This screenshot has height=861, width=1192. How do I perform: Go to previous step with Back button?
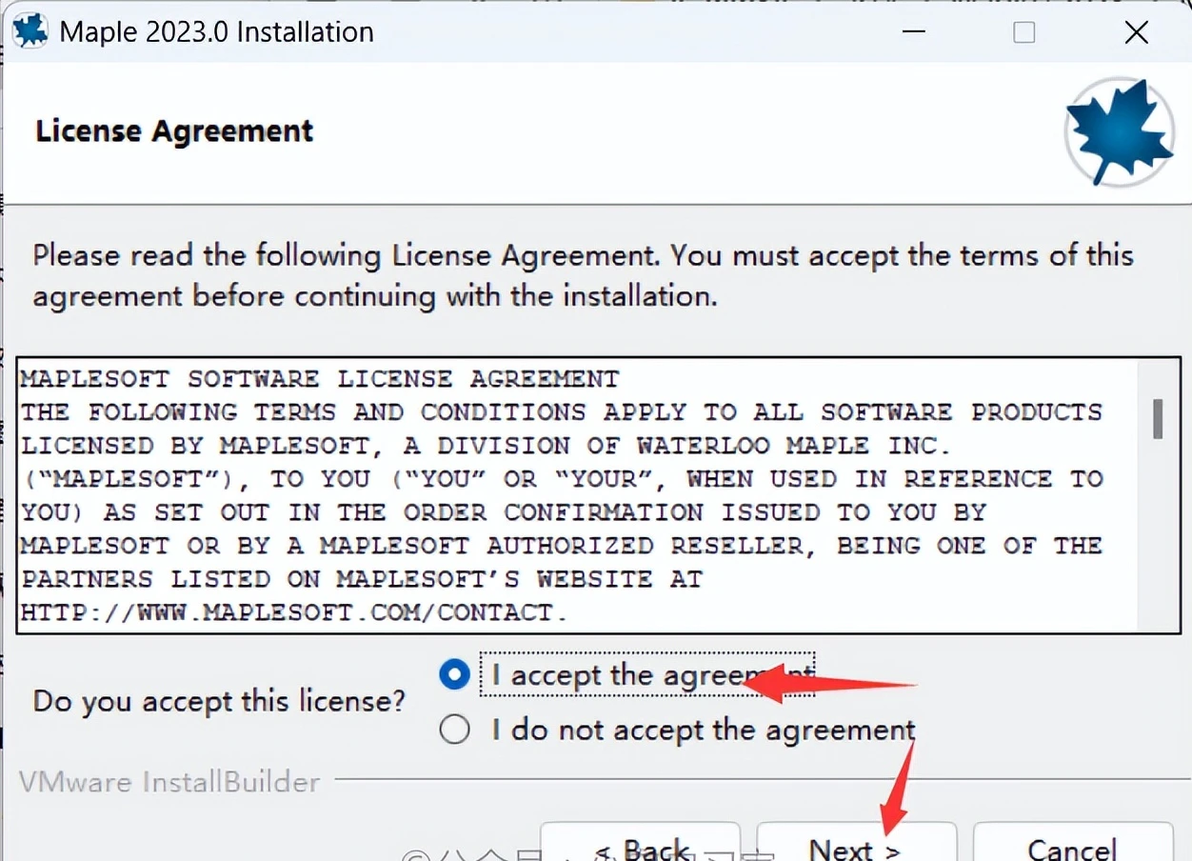pyautogui.click(x=640, y=846)
